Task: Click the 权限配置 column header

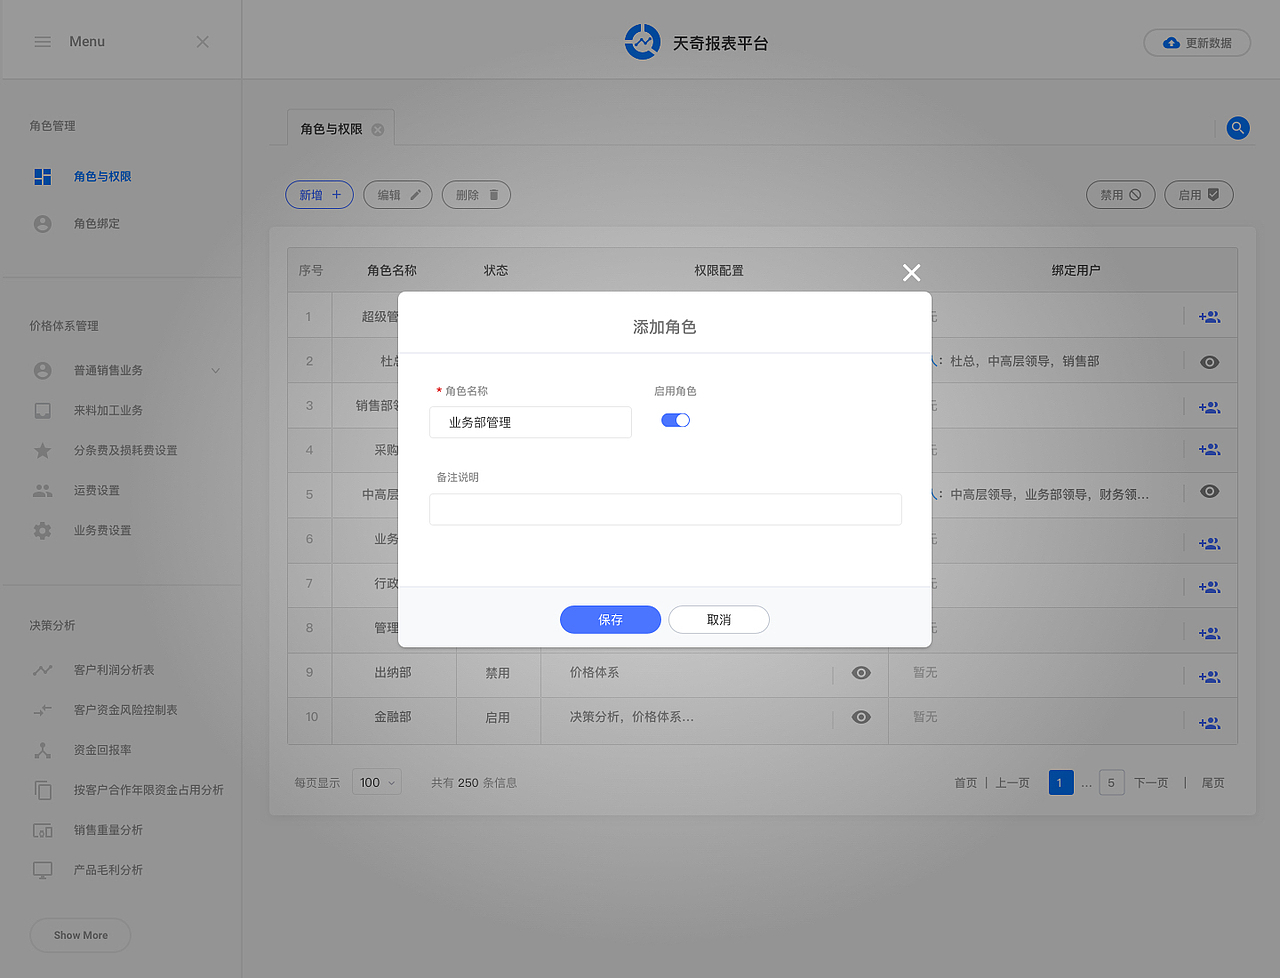Action: point(719,271)
